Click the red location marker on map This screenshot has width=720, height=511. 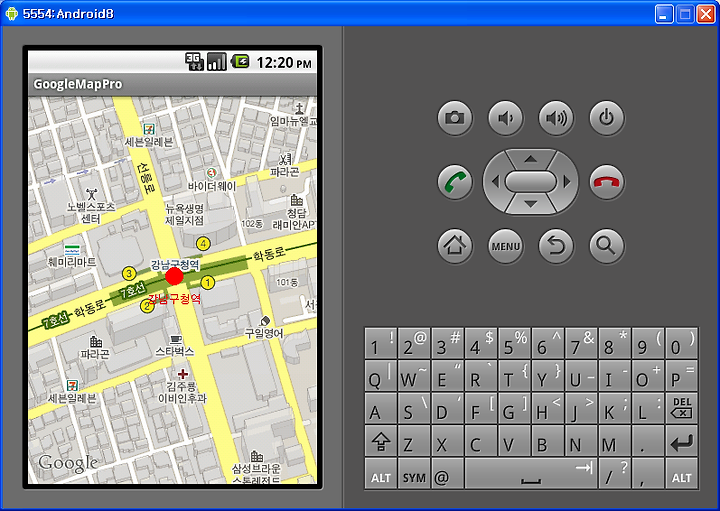tap(174, 276)
